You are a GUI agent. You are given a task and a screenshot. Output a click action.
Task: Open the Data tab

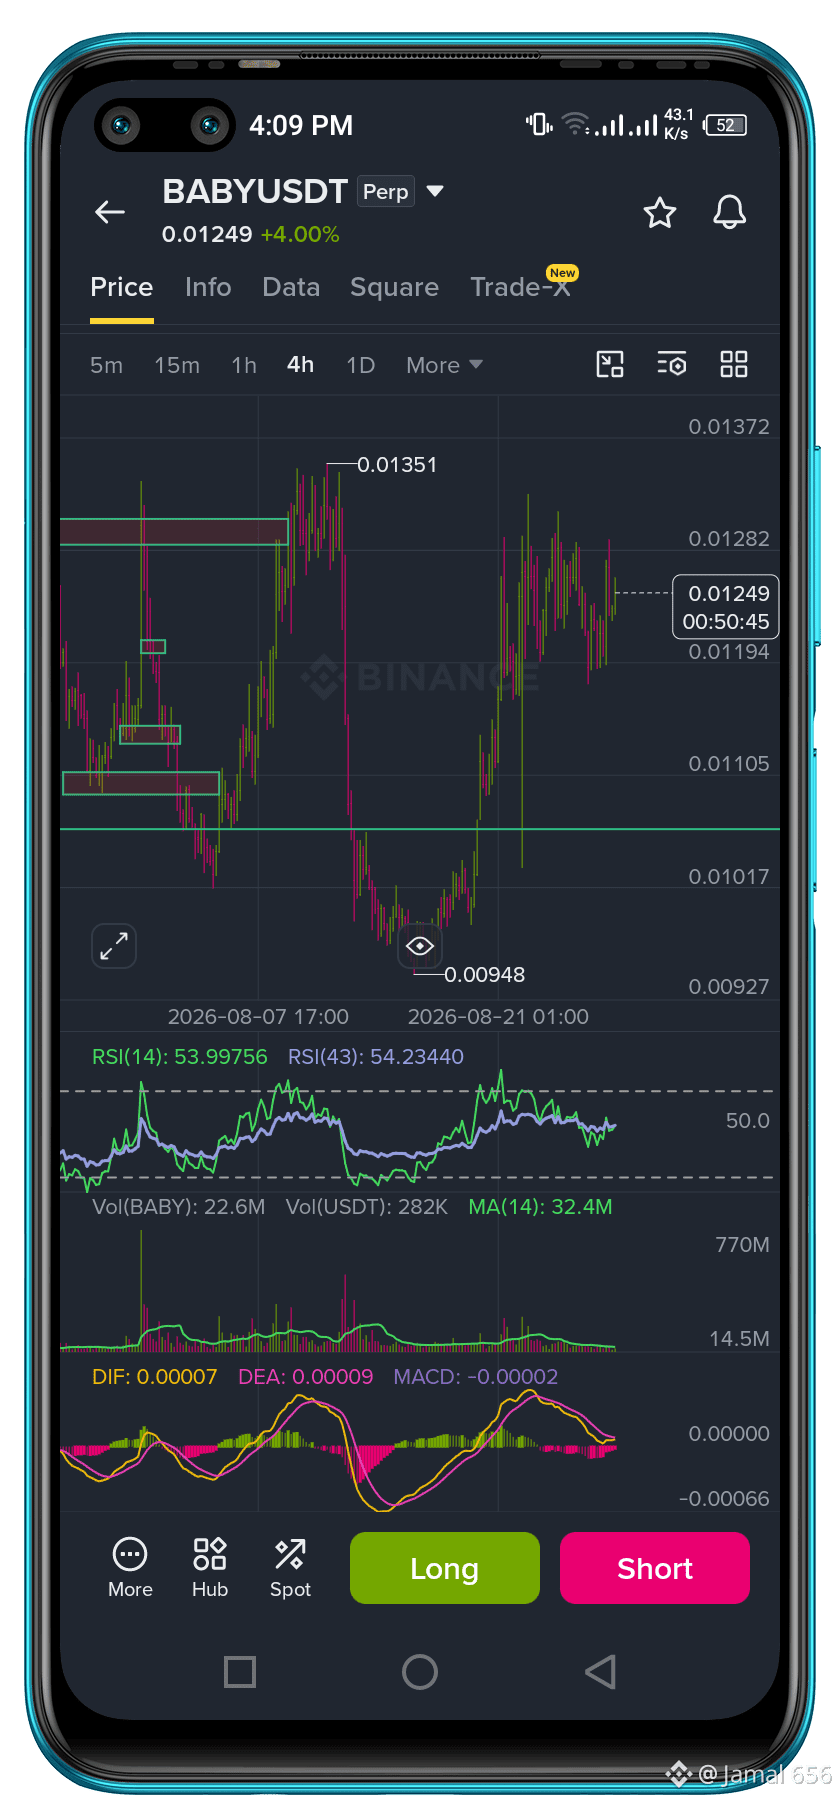(x=291, y=287)
